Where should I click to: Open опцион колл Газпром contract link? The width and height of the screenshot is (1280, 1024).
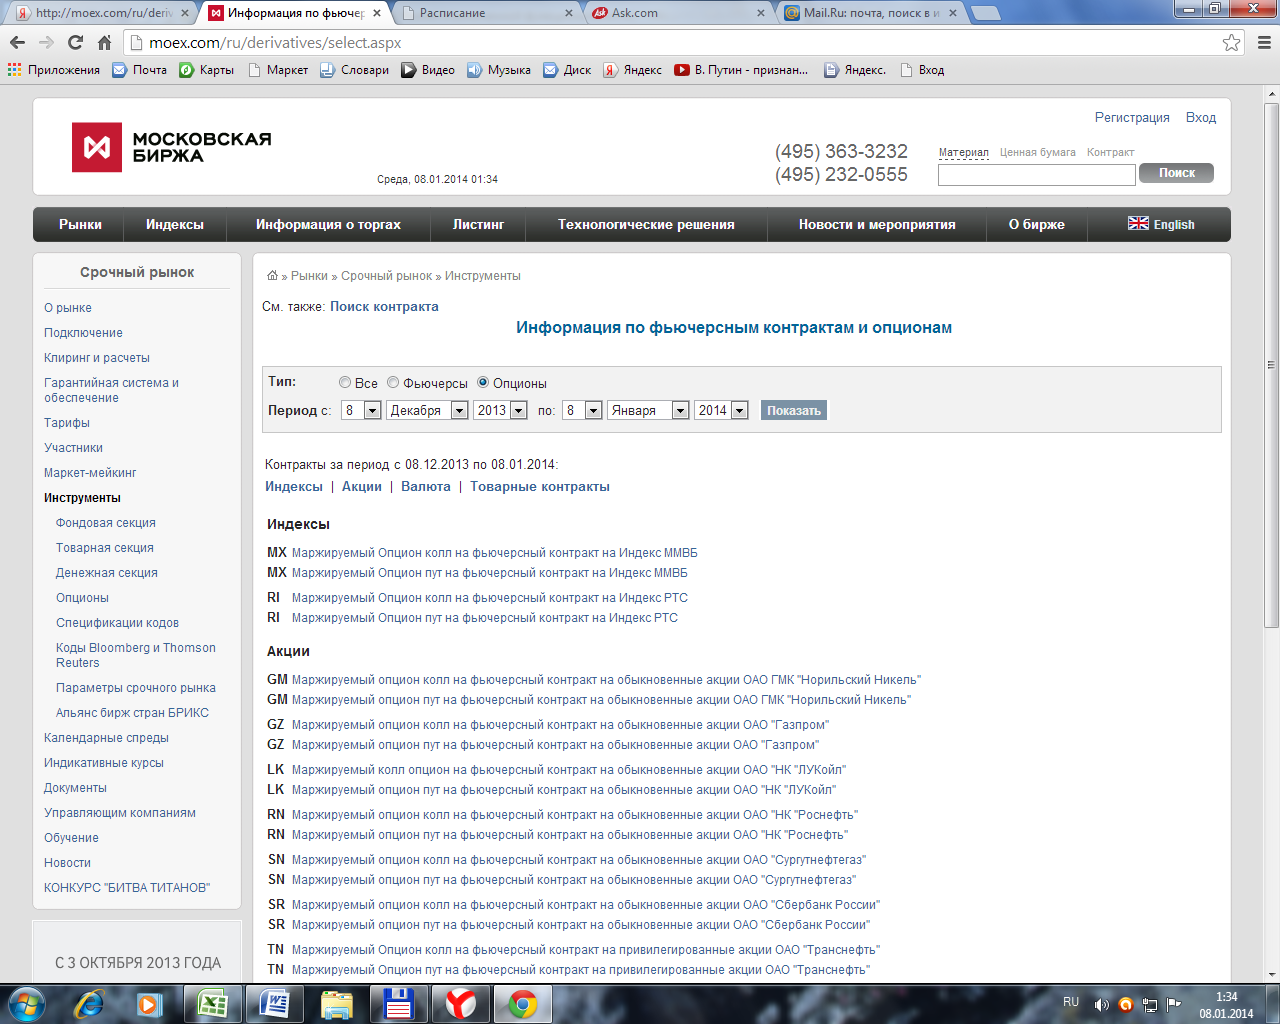tap(560, 724)
